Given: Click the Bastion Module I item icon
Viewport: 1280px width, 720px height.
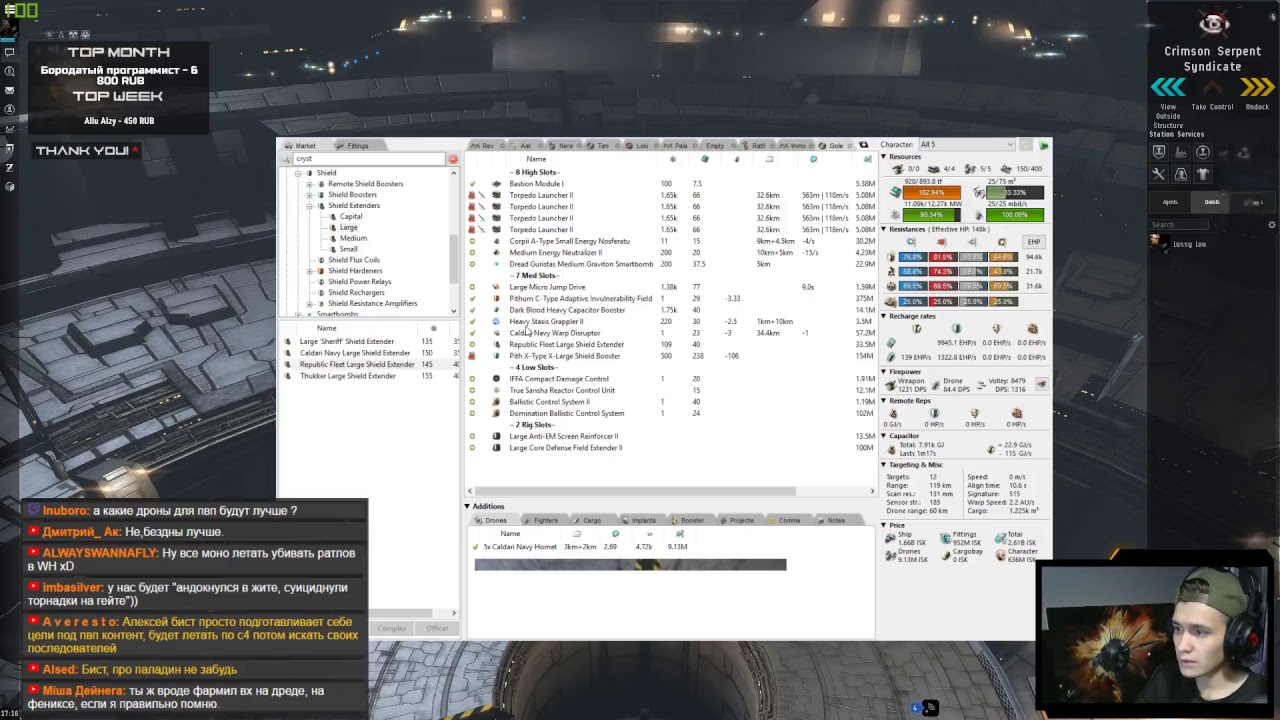Looking at the screenshot, I should click(497, 184).
